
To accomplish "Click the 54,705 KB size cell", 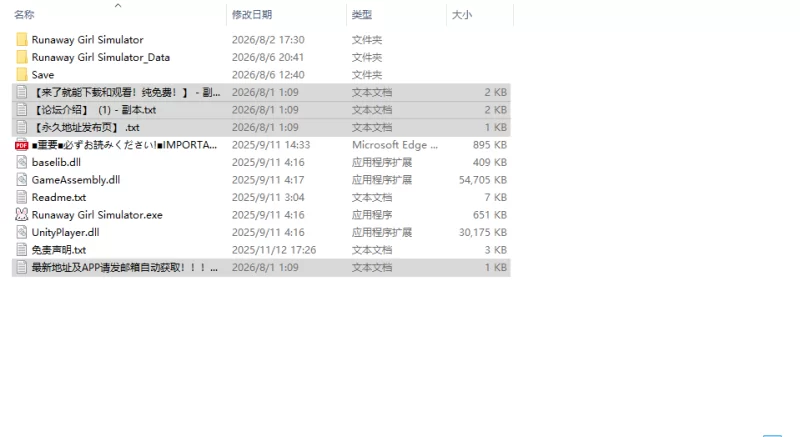I will (x=483, y=180).
